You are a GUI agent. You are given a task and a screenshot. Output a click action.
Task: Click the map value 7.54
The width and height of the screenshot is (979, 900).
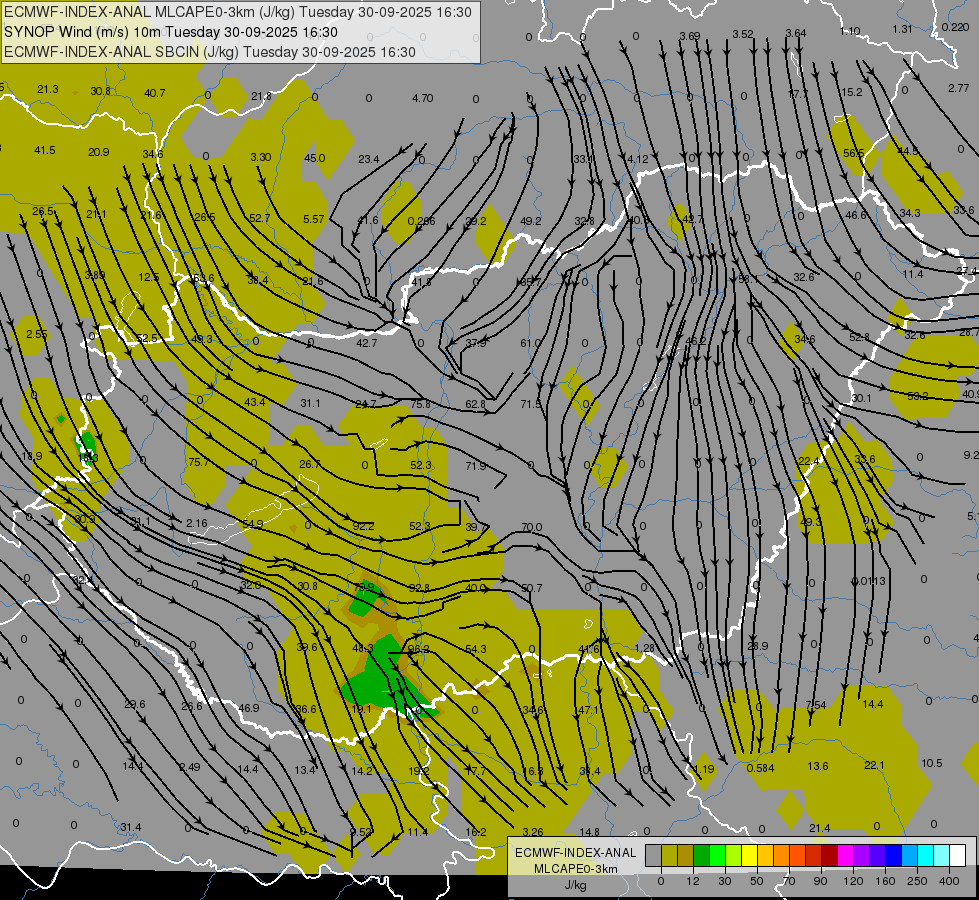click(815, 705)
